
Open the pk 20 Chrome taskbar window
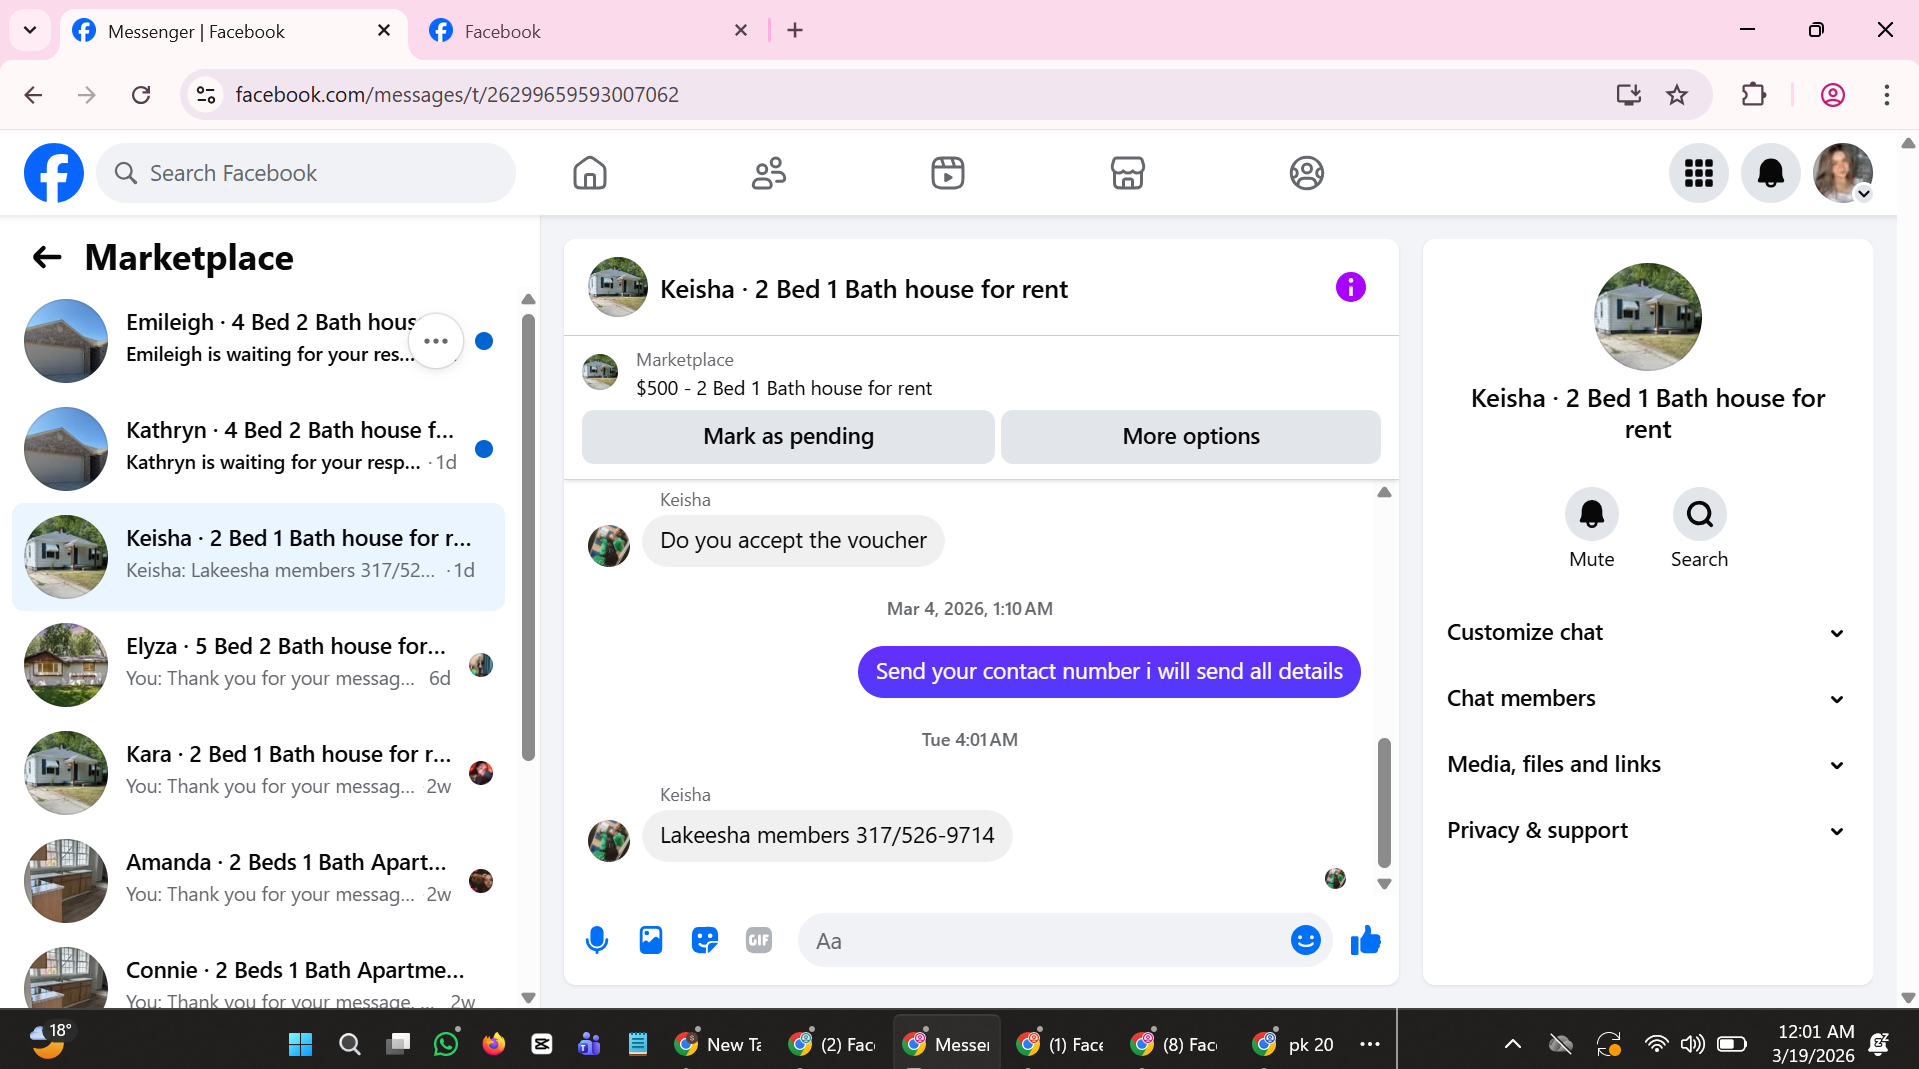click(x=1293, y=1044)
